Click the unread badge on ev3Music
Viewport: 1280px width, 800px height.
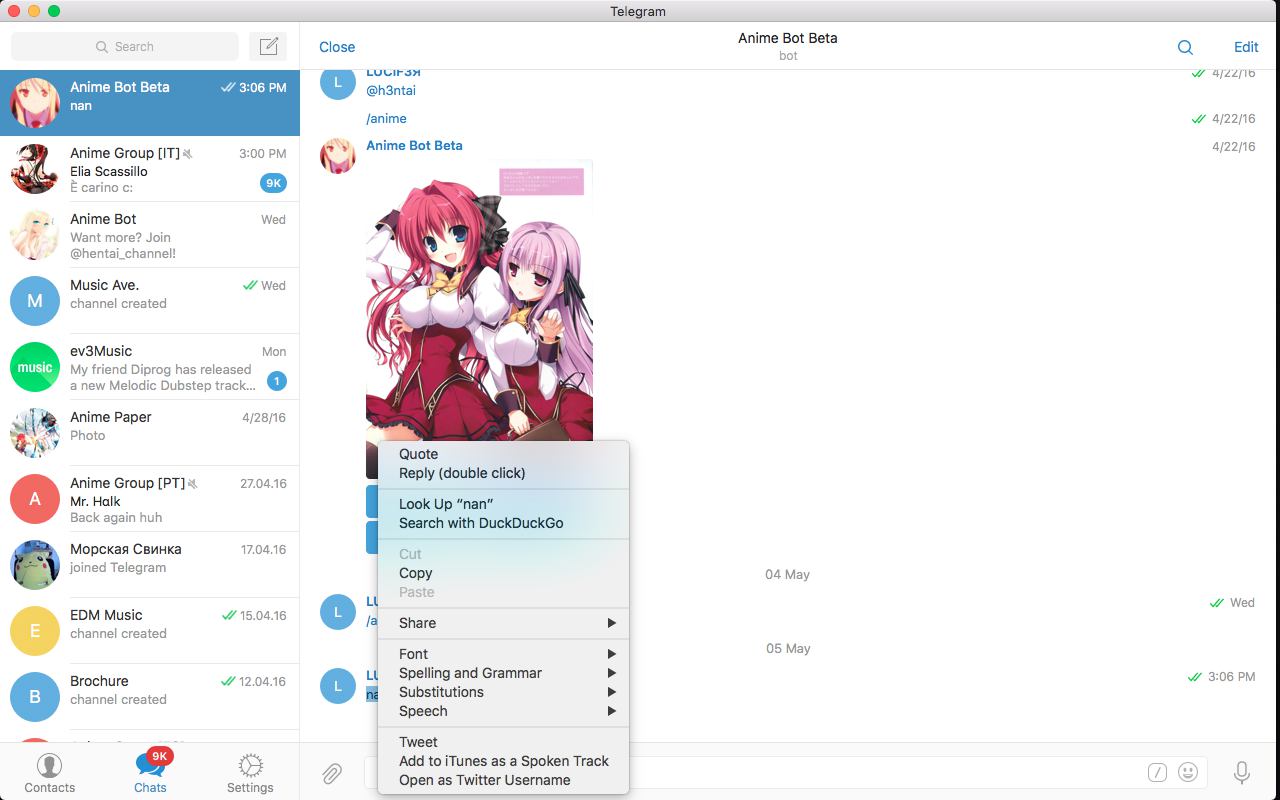(x=277, y=381)
